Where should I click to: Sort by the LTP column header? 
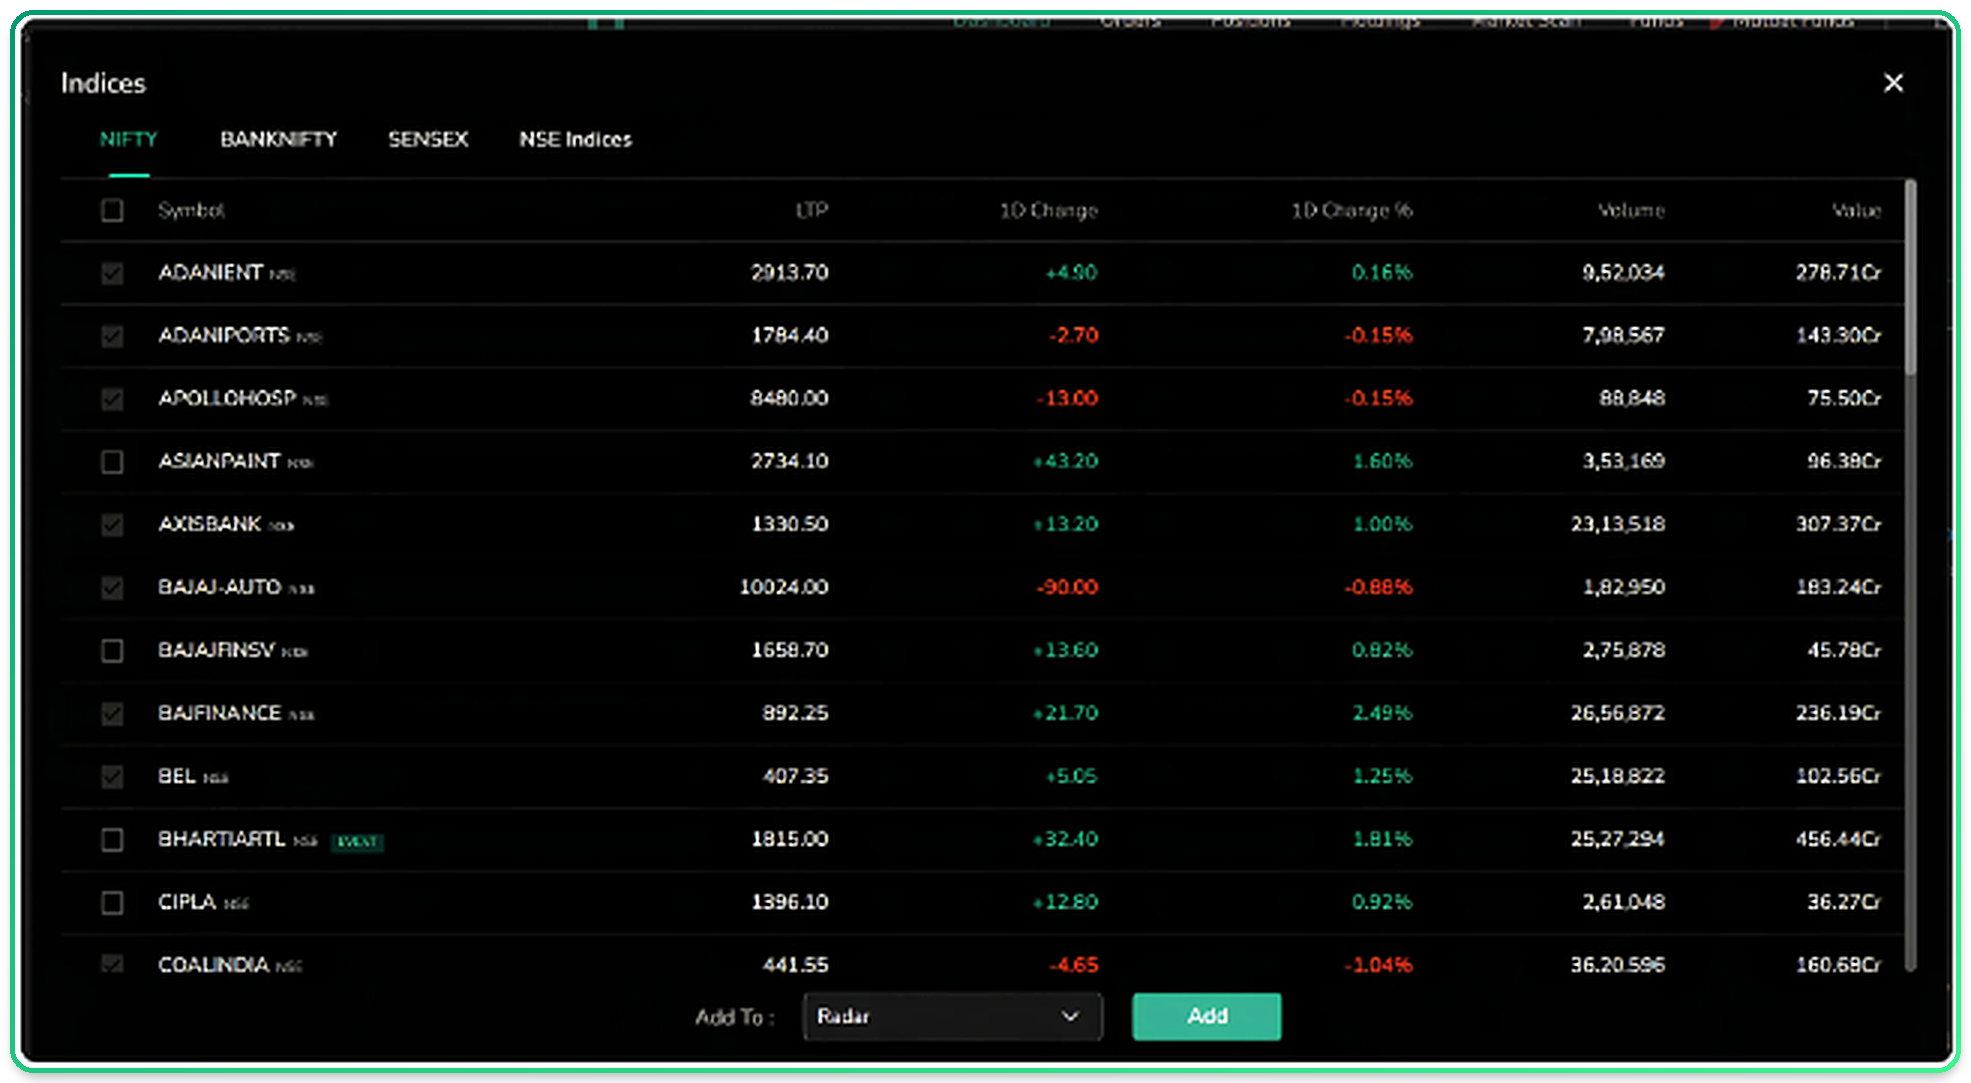[x=812, y=210]
